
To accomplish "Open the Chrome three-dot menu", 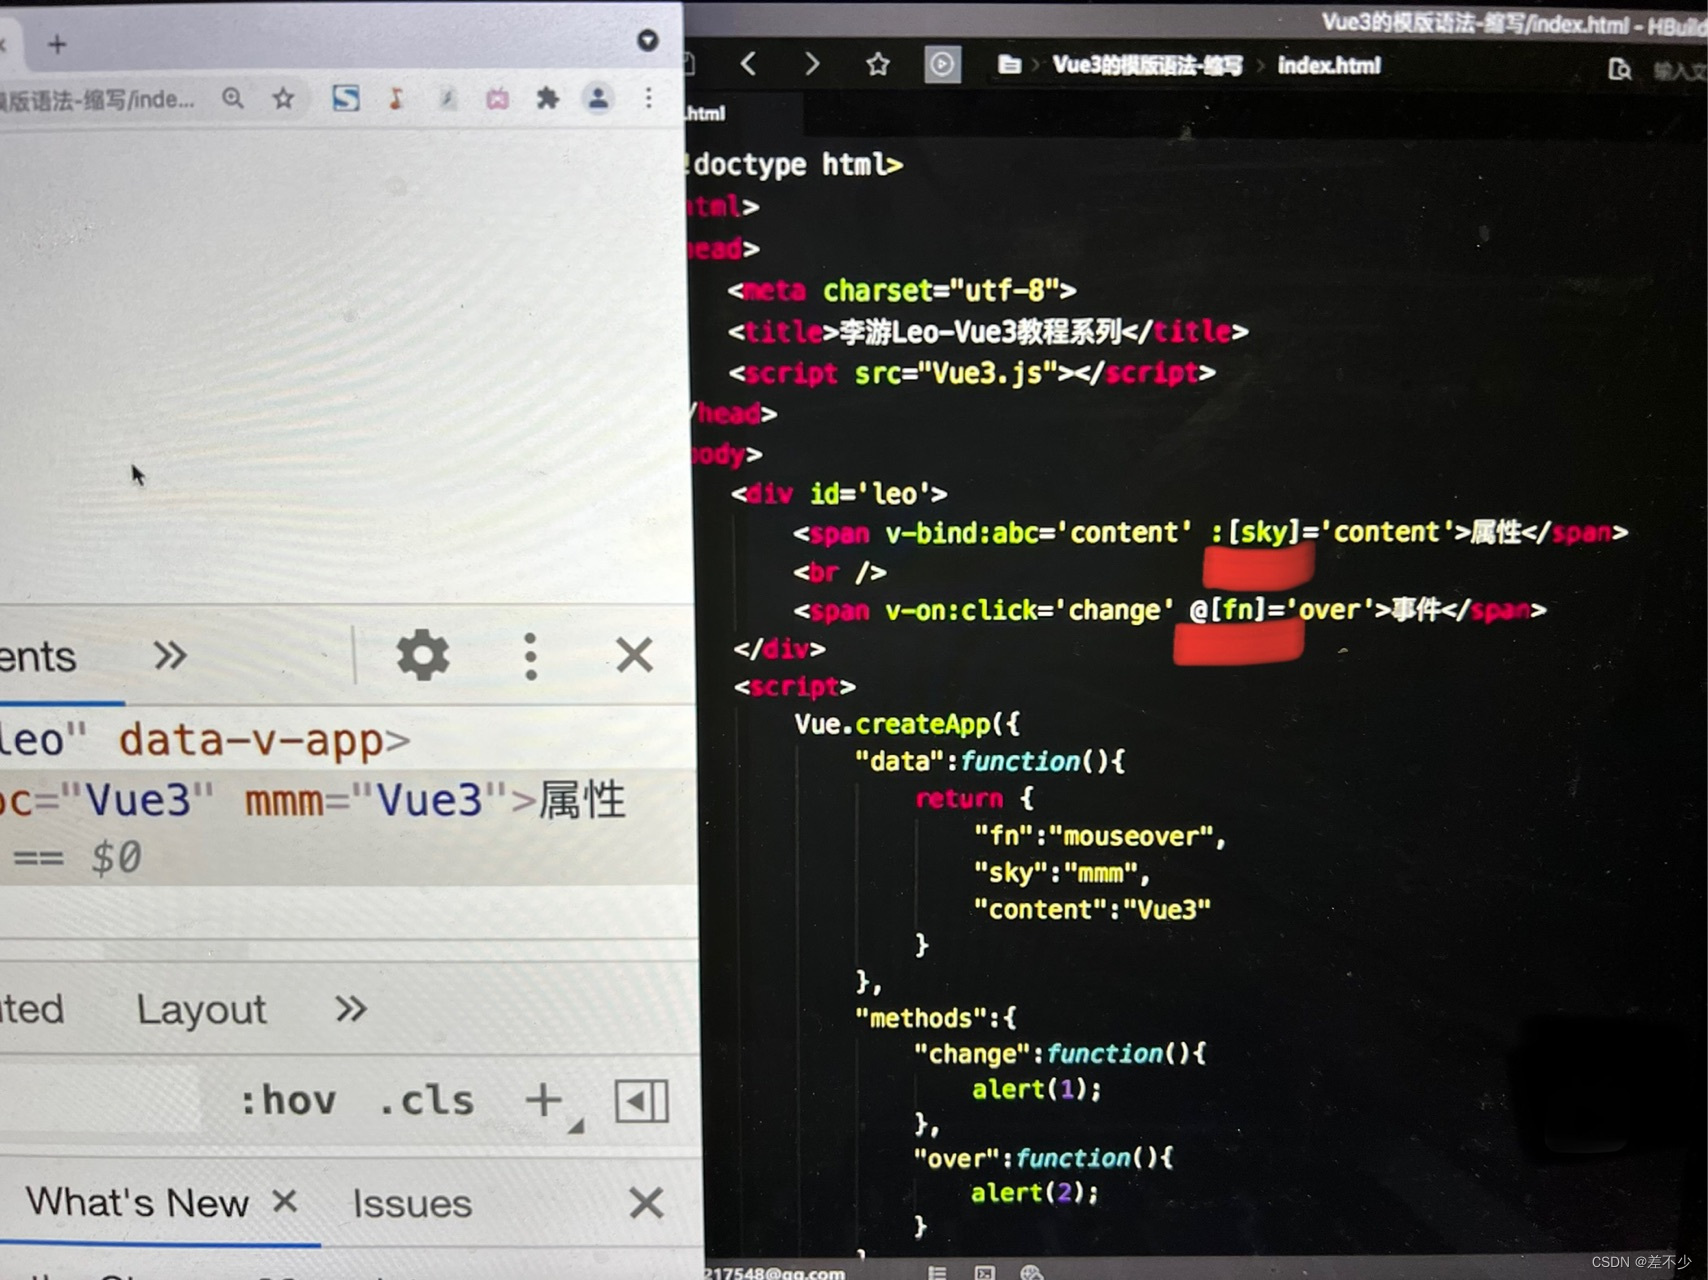I will [649, 98].
